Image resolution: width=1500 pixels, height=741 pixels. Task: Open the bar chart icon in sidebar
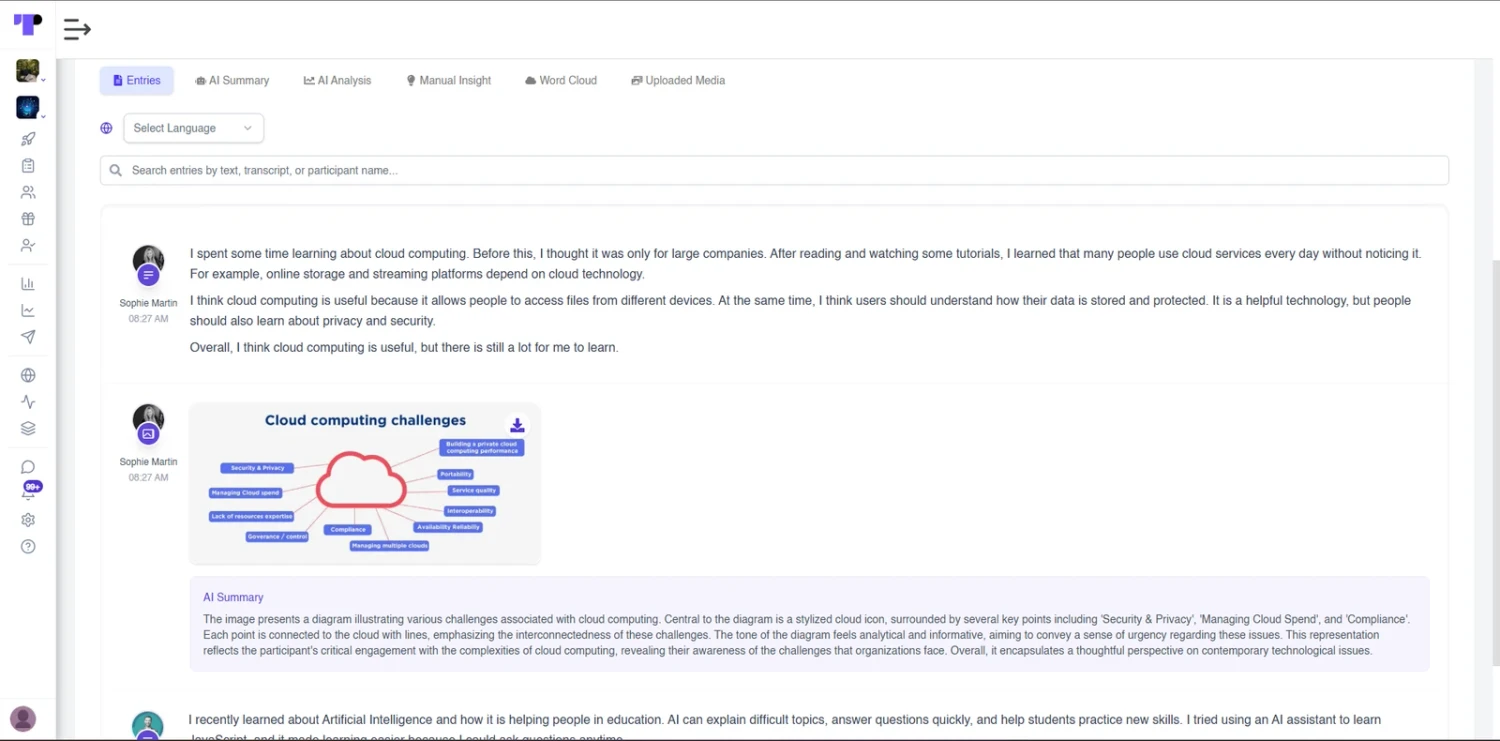point(28,284)
